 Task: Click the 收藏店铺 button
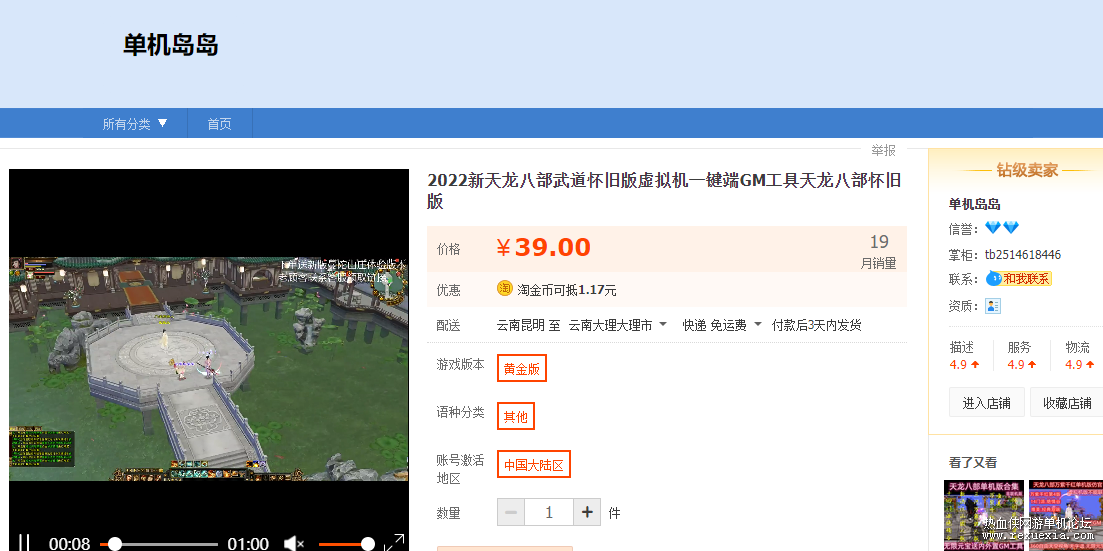[1066, 403]
